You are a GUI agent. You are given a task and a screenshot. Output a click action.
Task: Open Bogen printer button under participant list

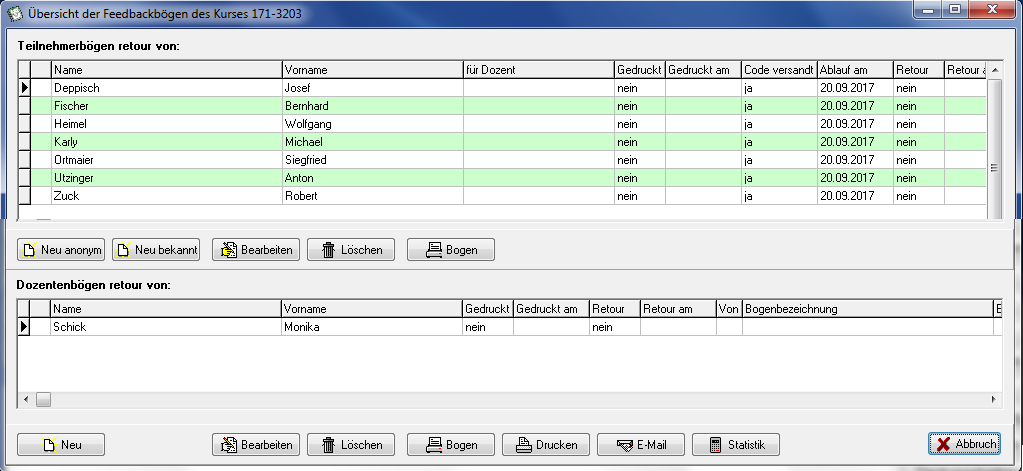pos(451,250)
